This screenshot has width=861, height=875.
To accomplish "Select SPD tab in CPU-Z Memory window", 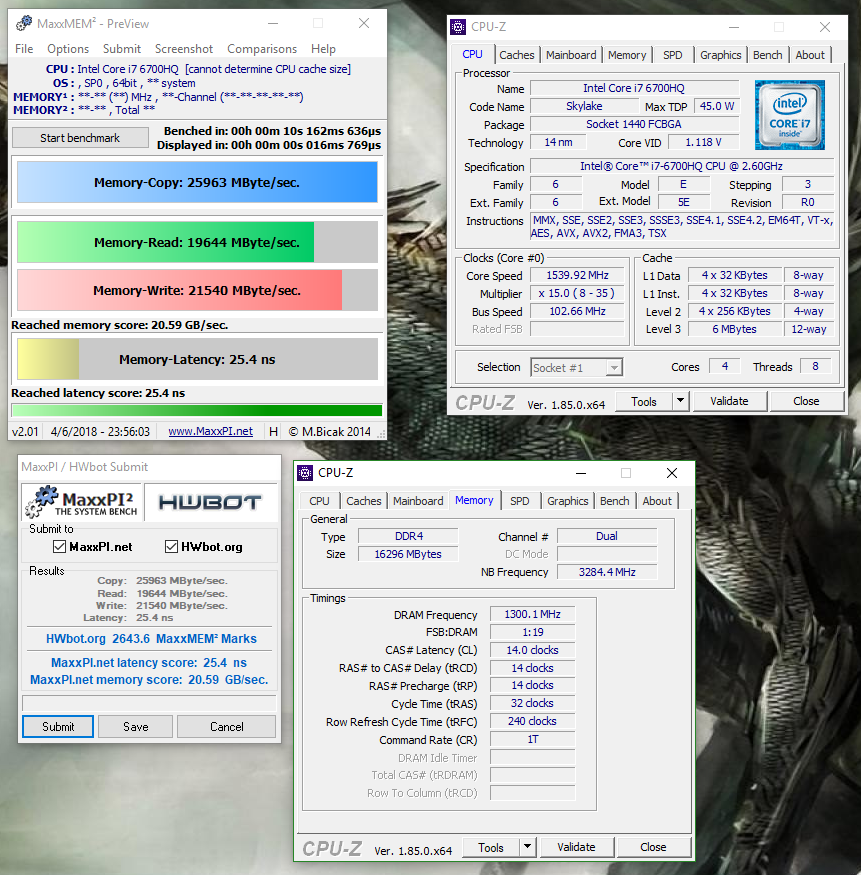I will [x=520, y=501].
